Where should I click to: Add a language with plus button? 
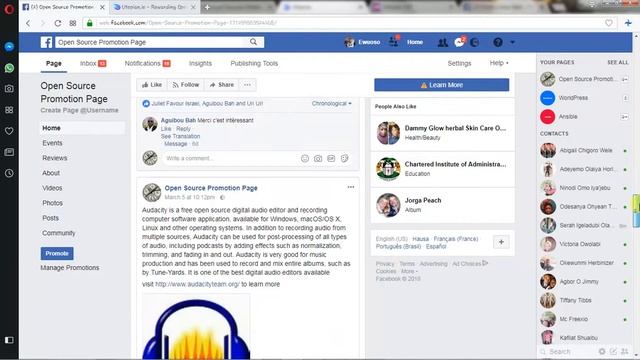[501, 242]
